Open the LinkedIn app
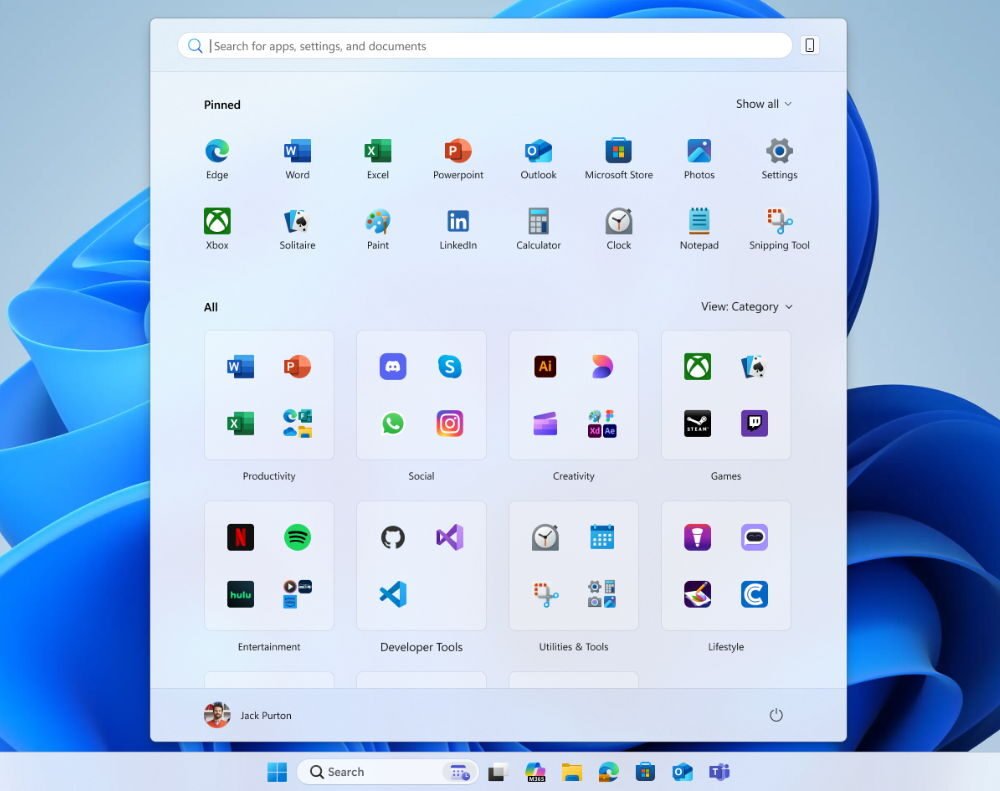1000x791 pixels. point(458,221)
